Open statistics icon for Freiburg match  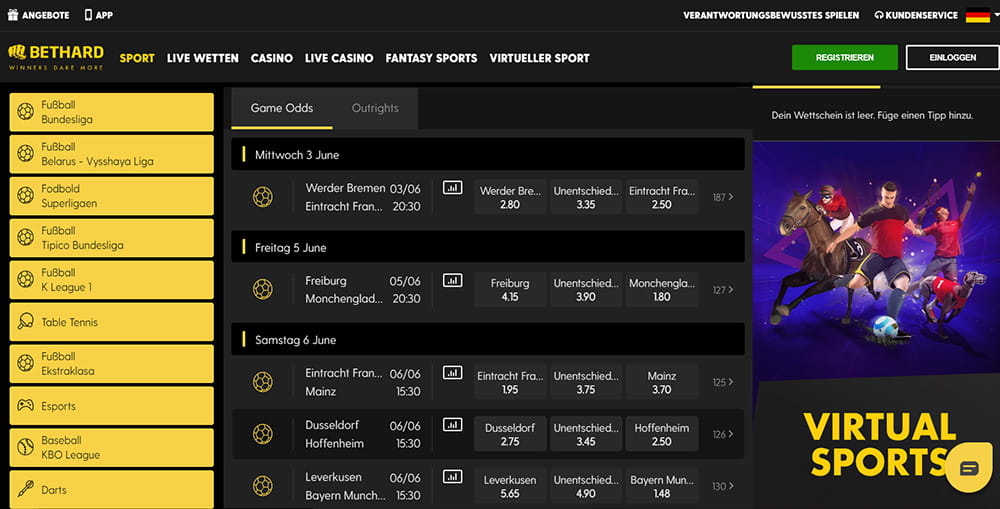(452, 280)
